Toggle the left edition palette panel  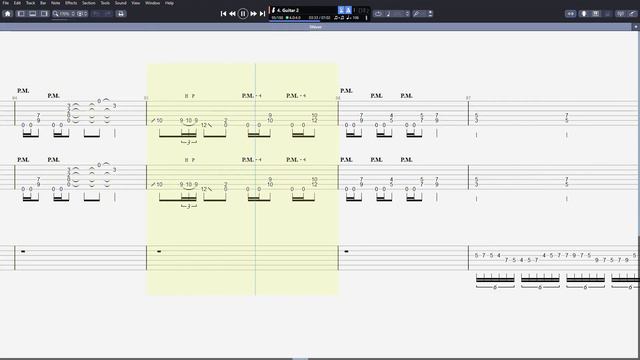(21, 13)
